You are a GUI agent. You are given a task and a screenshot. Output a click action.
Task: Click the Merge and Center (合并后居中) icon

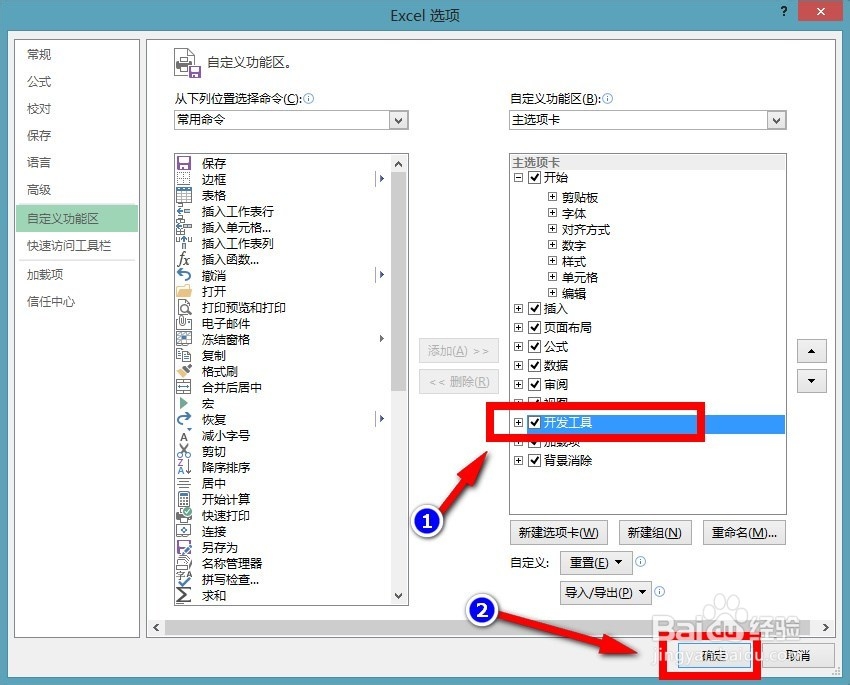(x=184, y=387)
